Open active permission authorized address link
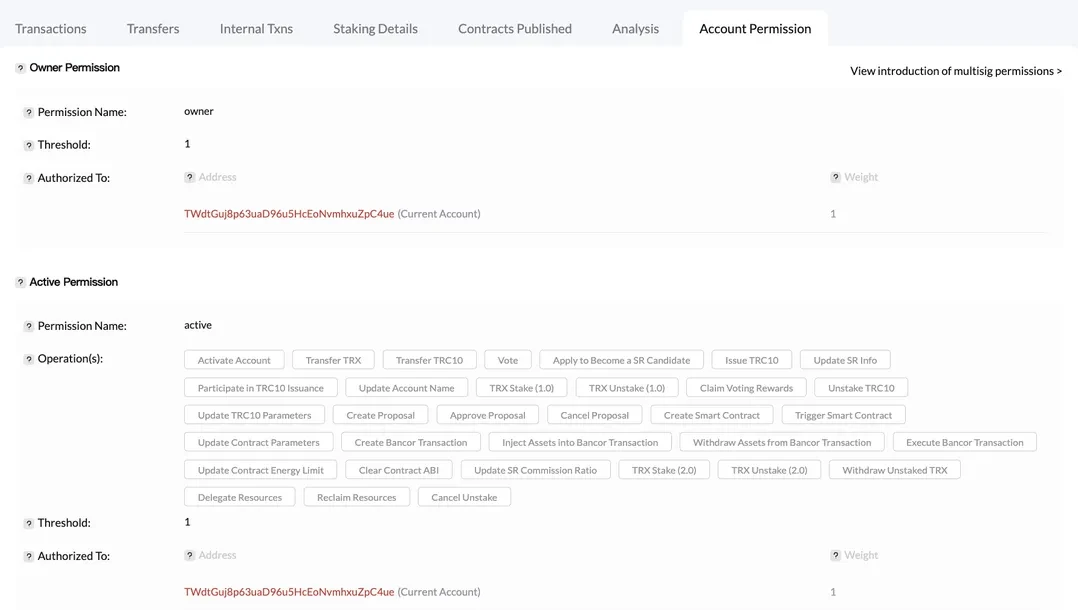The height and width of the screenshot is (610, 1078). coord(289,592)
